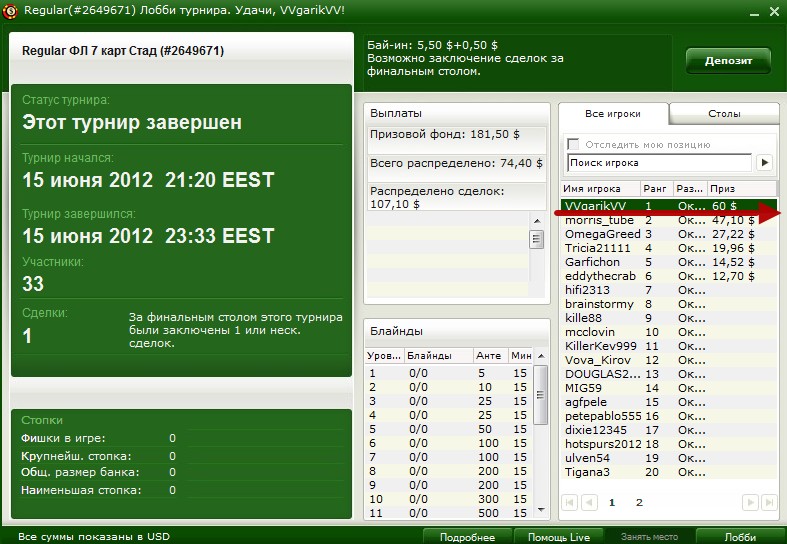Image resolution: width=787 pixels, height=544 pixels.
Task: Minimize the tournament lobby window
Action: pyautogui.click(x=754, y=12)
